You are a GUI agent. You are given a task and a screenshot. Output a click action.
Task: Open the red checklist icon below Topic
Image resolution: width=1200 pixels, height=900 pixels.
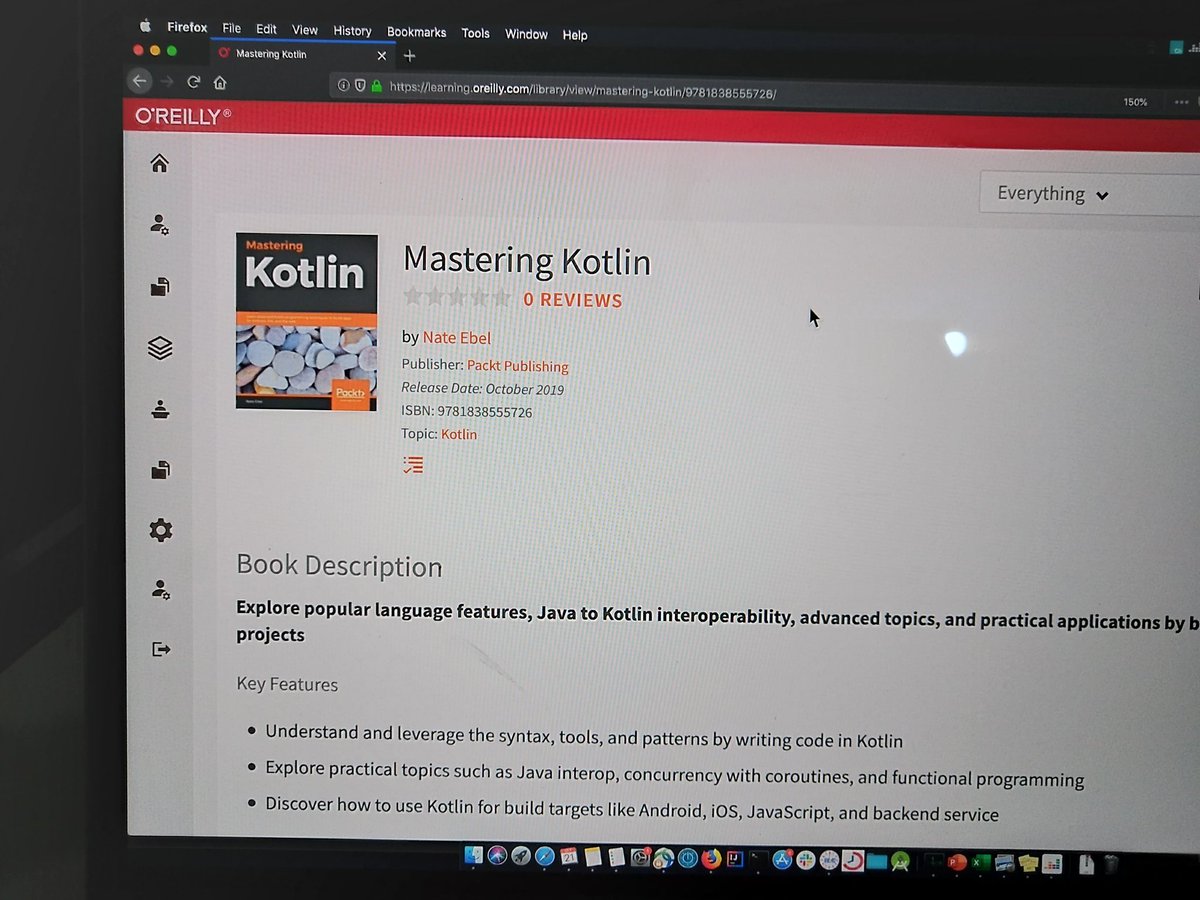coord(413,464)
